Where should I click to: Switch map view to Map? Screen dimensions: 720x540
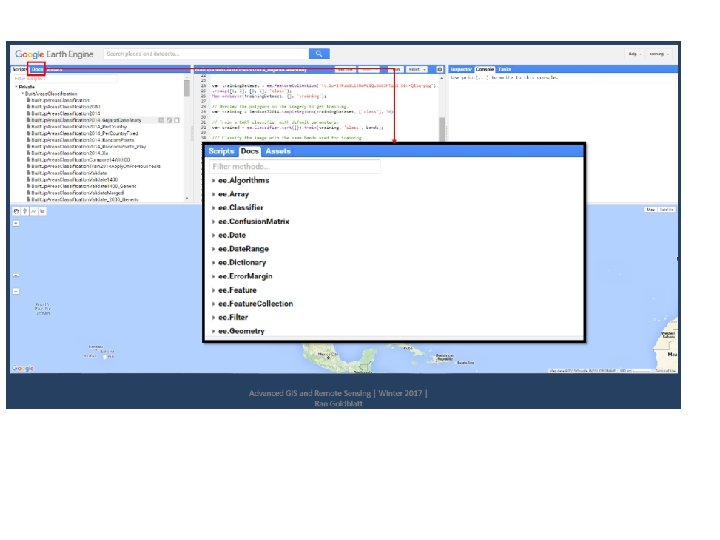tap(650, 209)
